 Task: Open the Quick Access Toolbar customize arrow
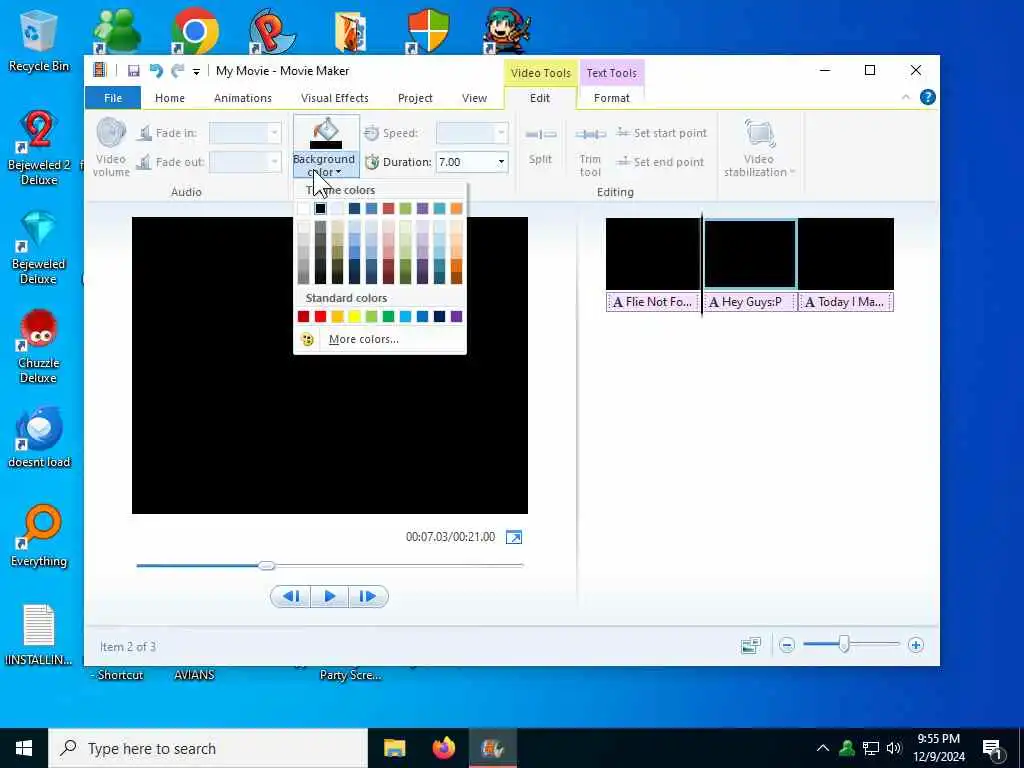point(196,71)
